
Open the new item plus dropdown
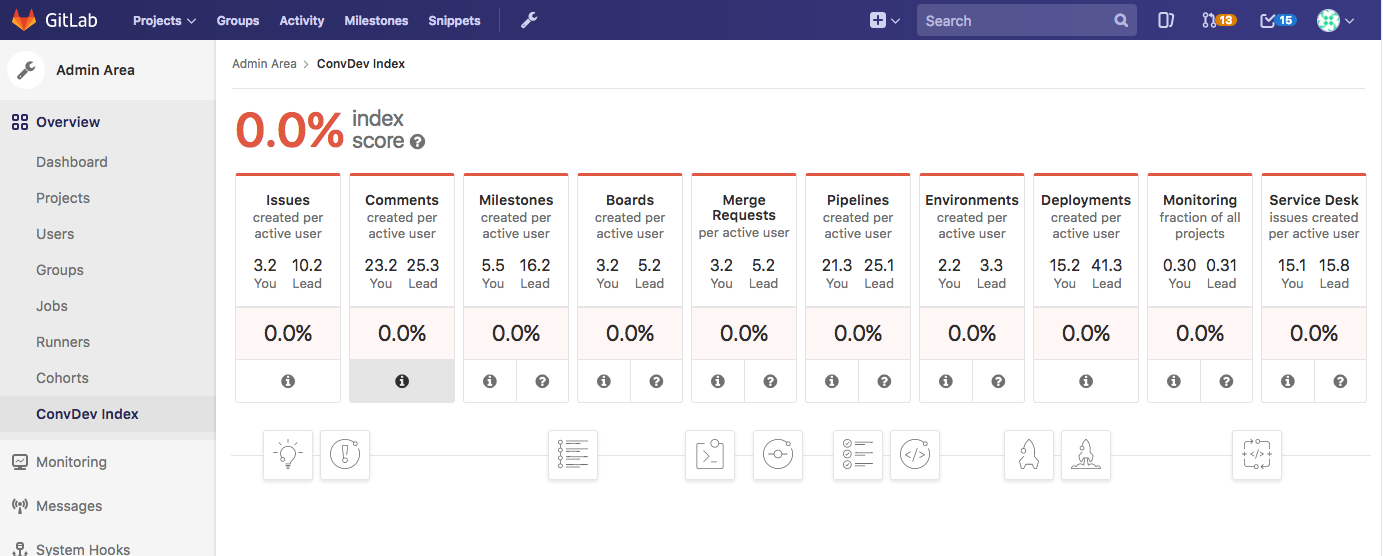pos(884,20)
